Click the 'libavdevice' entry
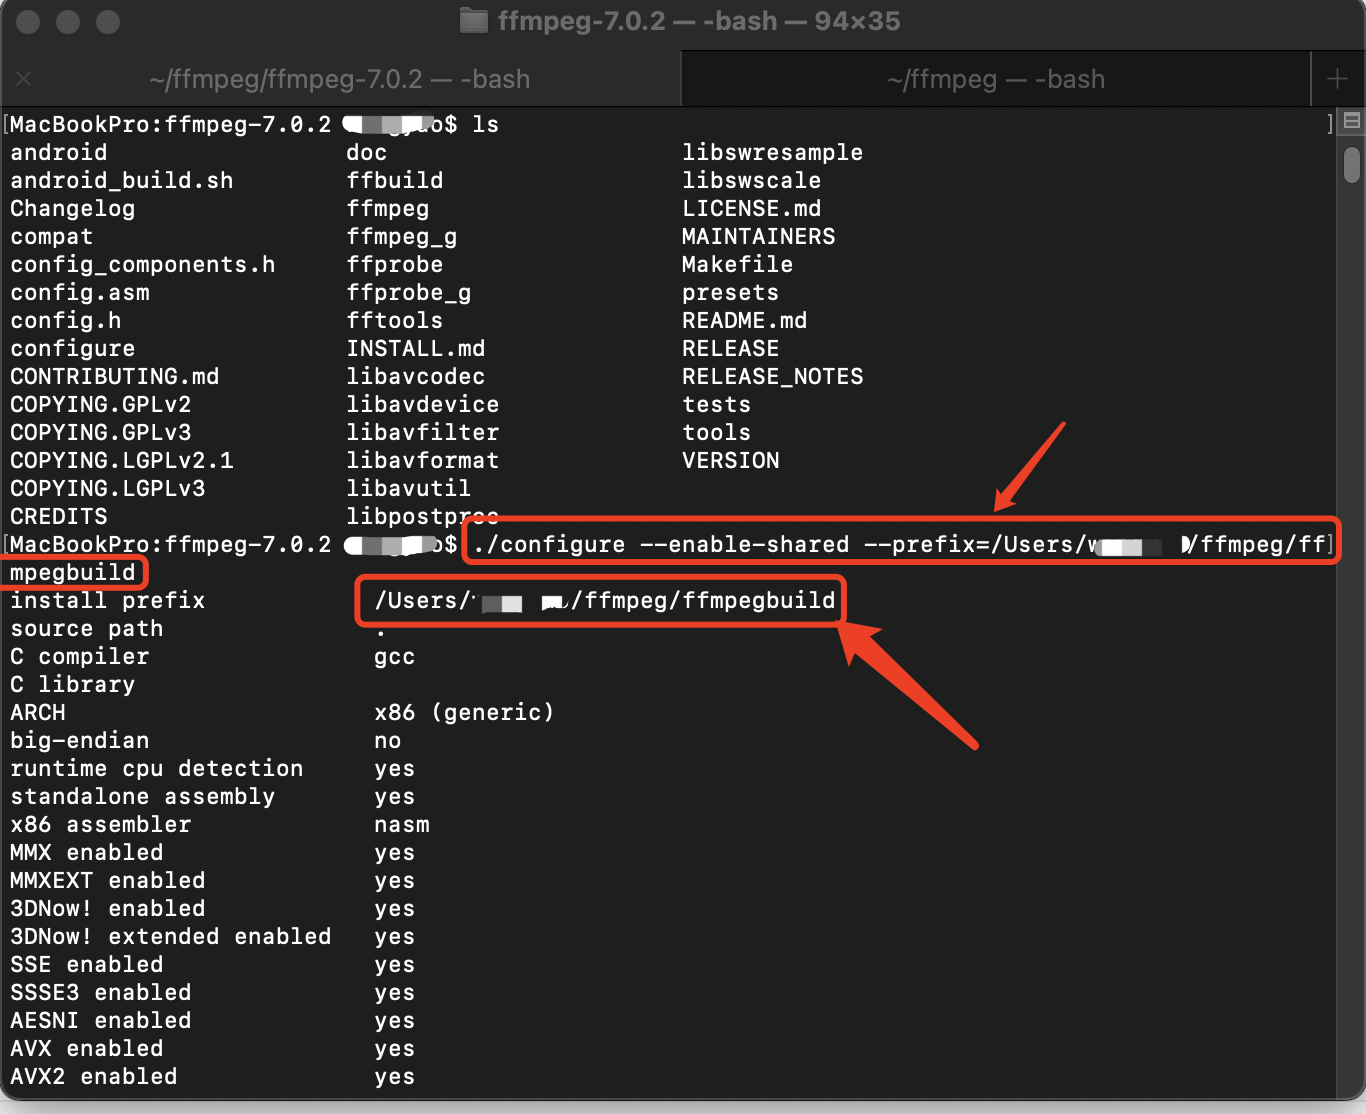The image size is (1366, 1114). 423,405
